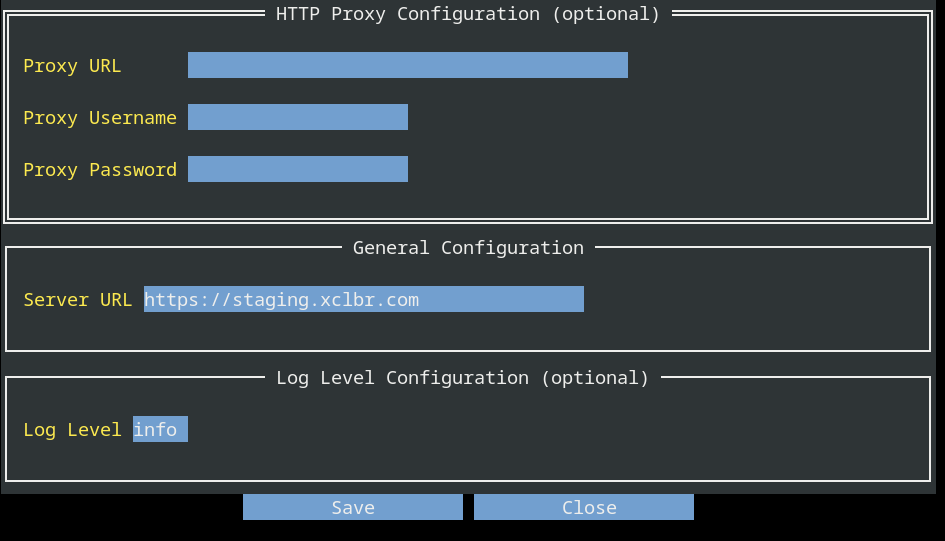The width and height of the screenshot is (945, 541).
Task: Click the 'Server URL' label
Action: pyautogui.click(x=77, y=300)
